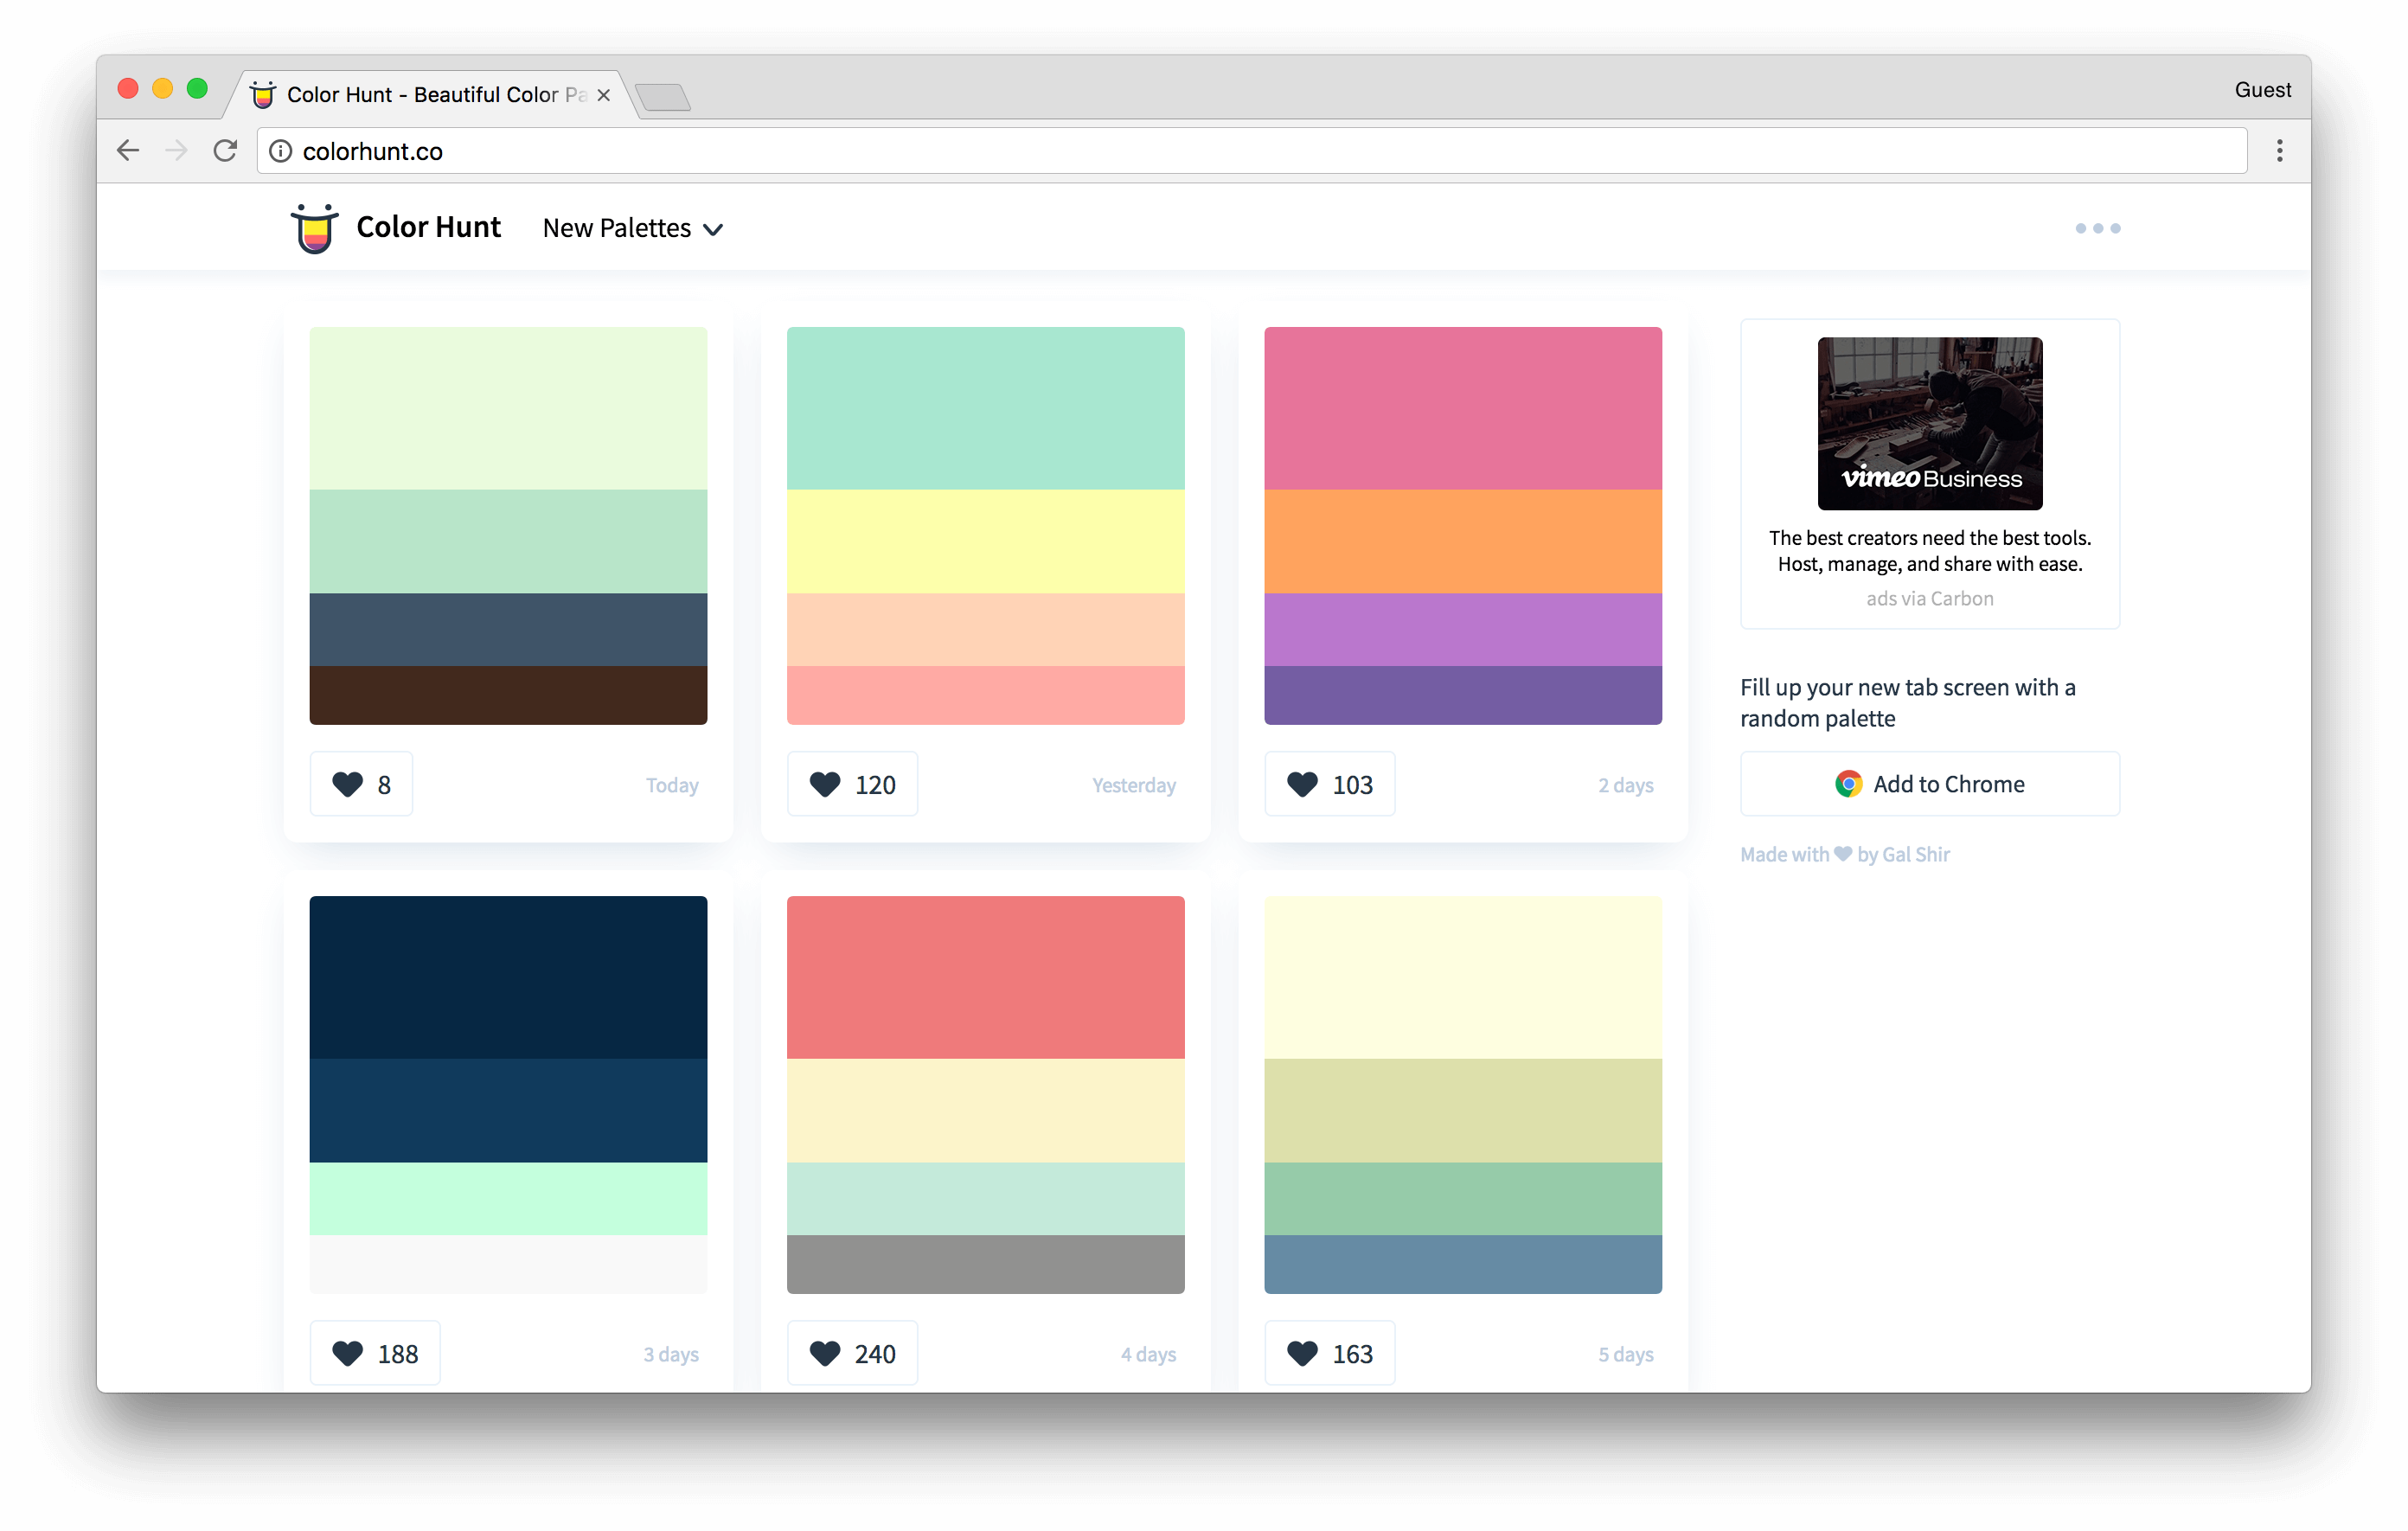Select the Color Hunt browser tab
This screenshot has height=1531, width=2408.
click(x=420, y=95)
